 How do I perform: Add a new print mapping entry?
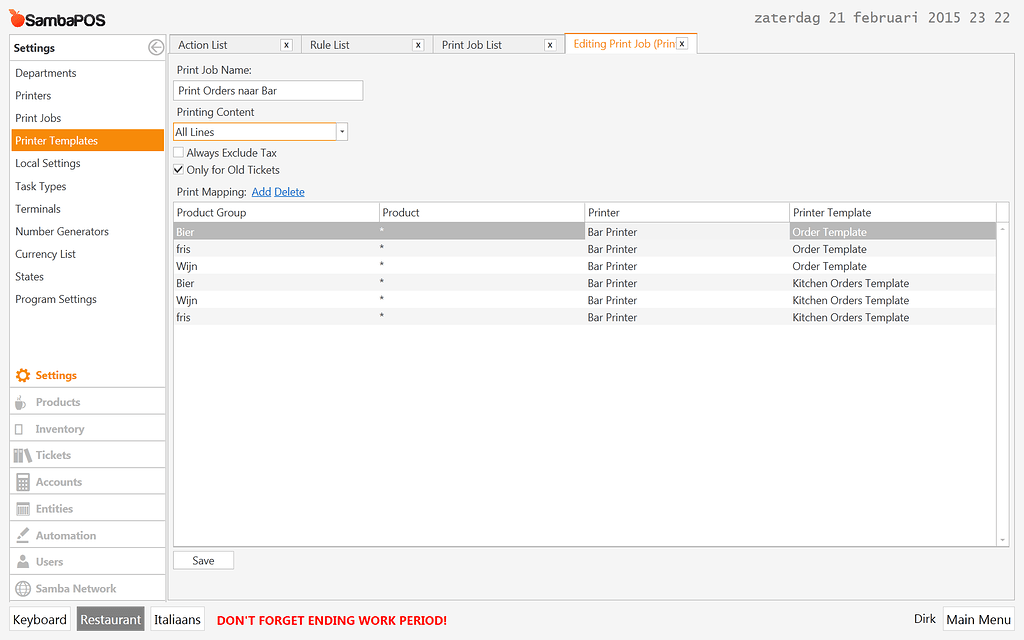pyautogui.click(x=261, y=191)
